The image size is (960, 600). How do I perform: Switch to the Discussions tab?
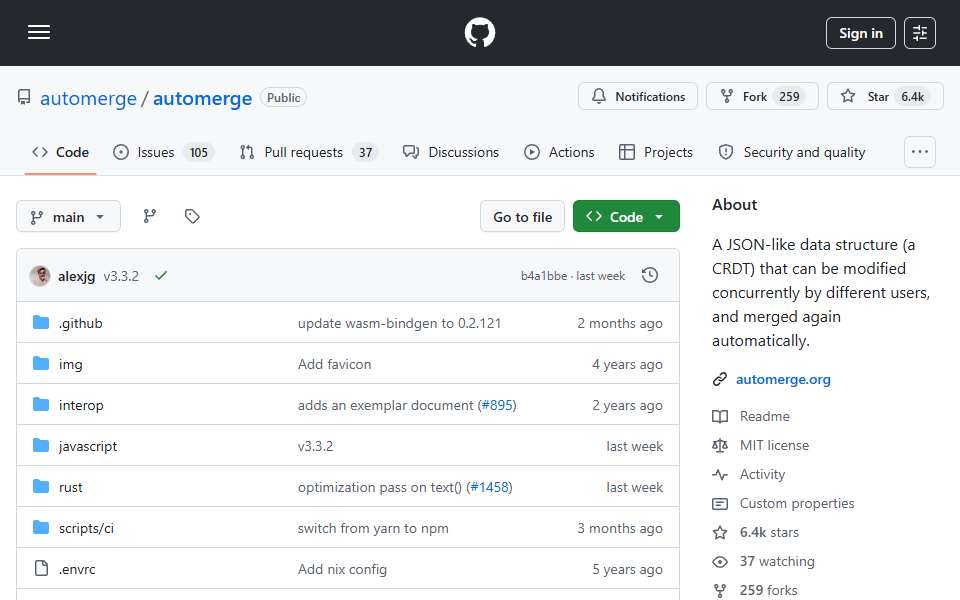451,152
